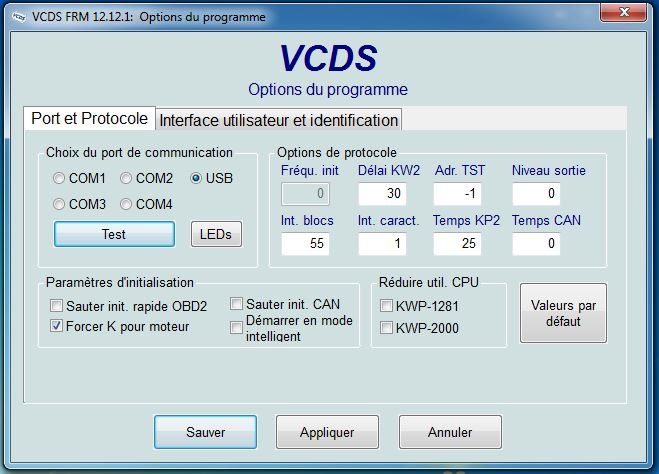
Task: Click the Sauver button
Action: point(206,432)
